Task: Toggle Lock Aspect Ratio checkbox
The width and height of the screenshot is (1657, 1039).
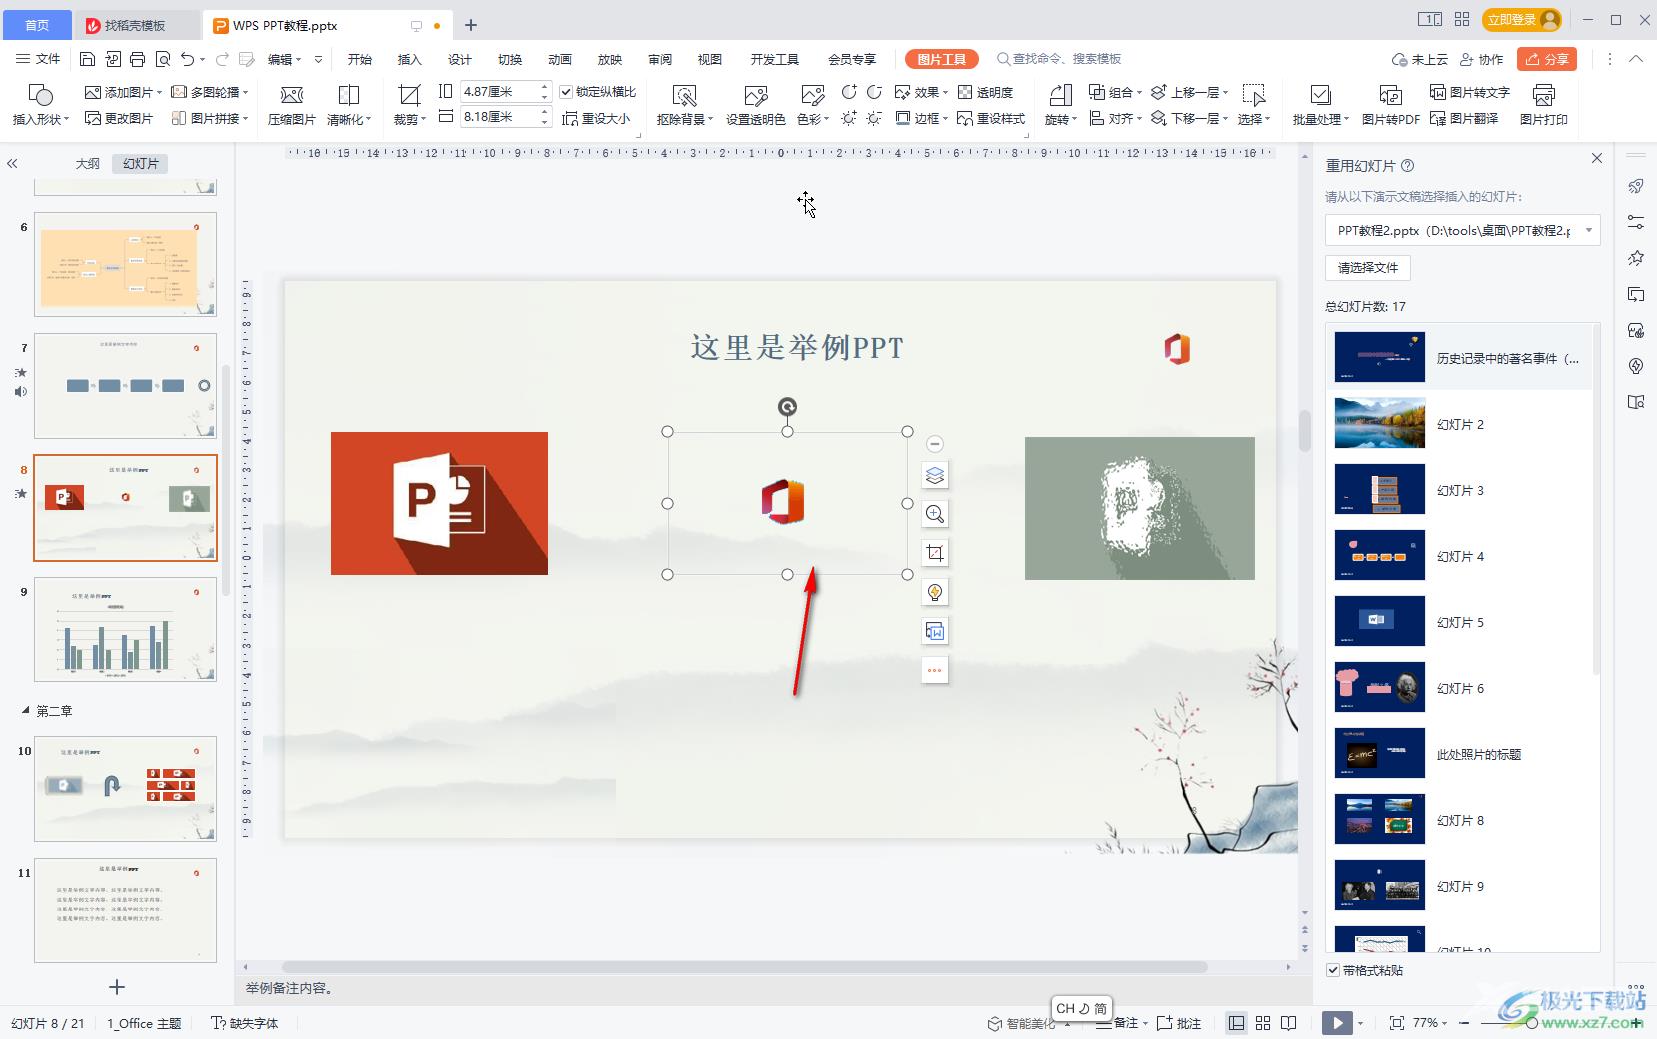Action: point(566,92)
